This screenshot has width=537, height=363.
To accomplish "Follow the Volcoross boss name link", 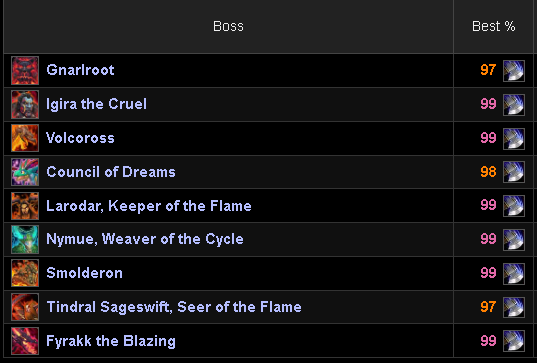I will pyautogui.click(x=80, y=138).
